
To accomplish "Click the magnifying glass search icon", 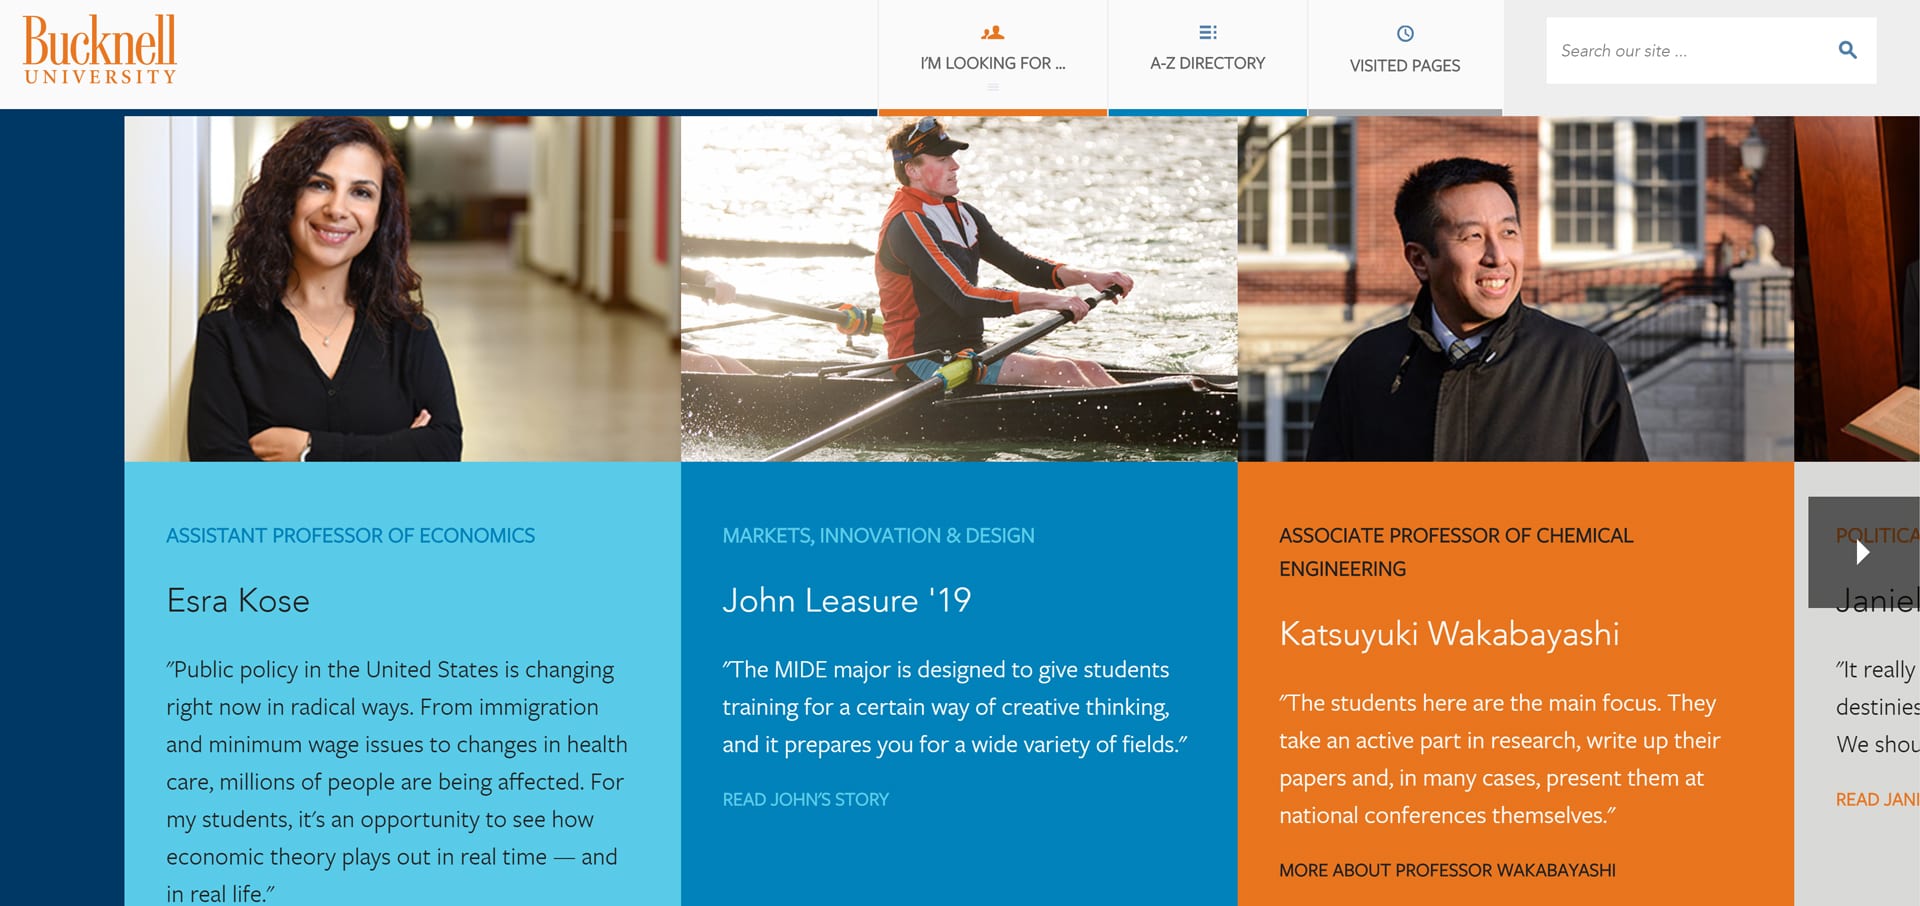I will 1847,50.
